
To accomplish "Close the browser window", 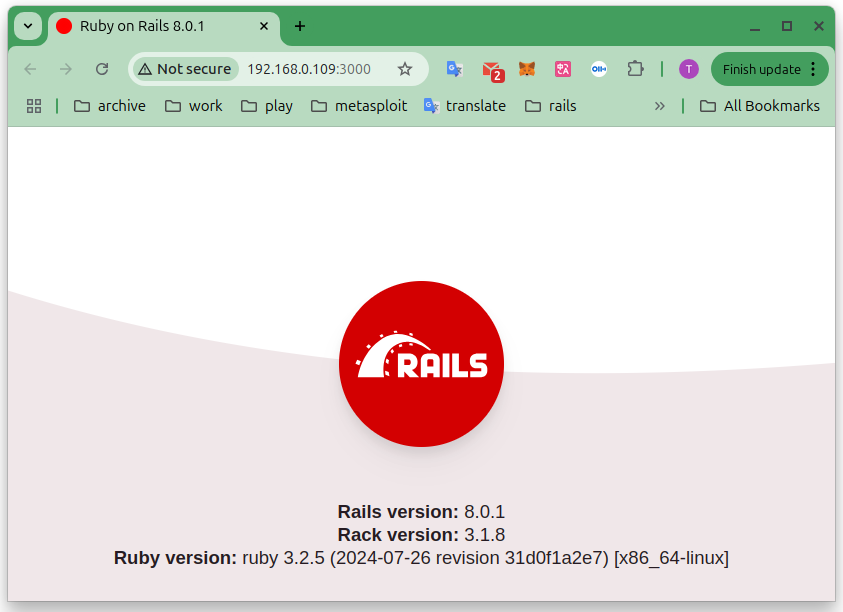I will click(x=819, y=26).
